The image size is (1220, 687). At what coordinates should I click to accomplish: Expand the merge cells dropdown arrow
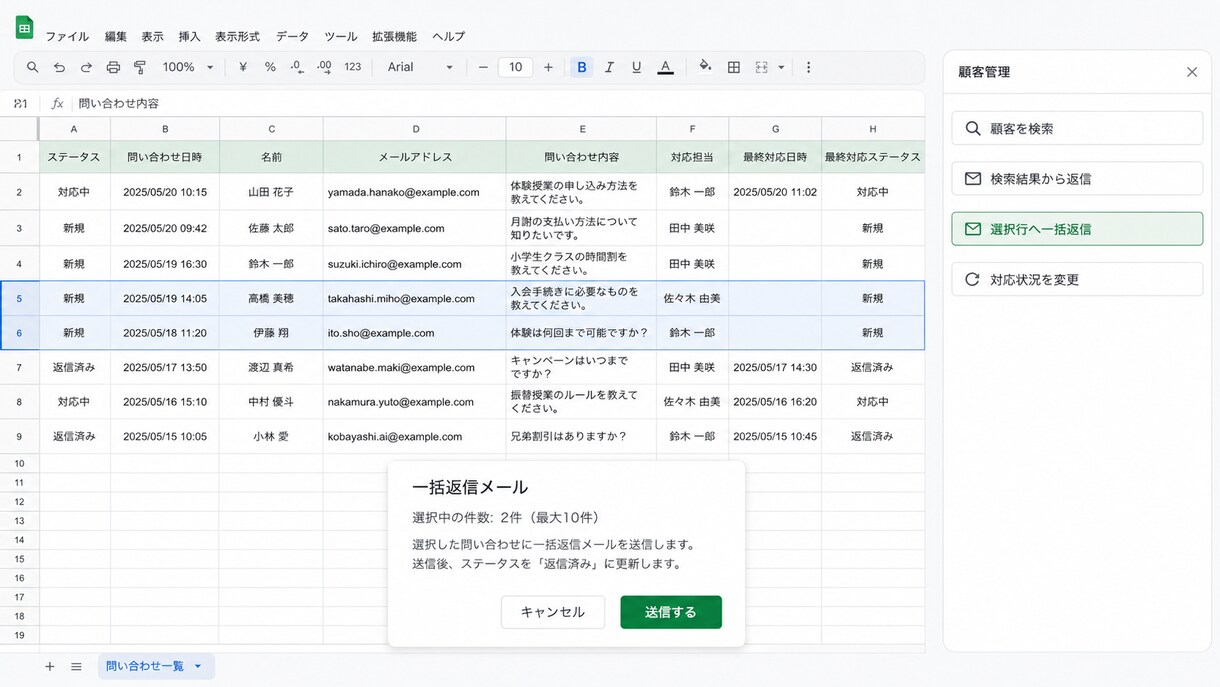tap(781, 67)
